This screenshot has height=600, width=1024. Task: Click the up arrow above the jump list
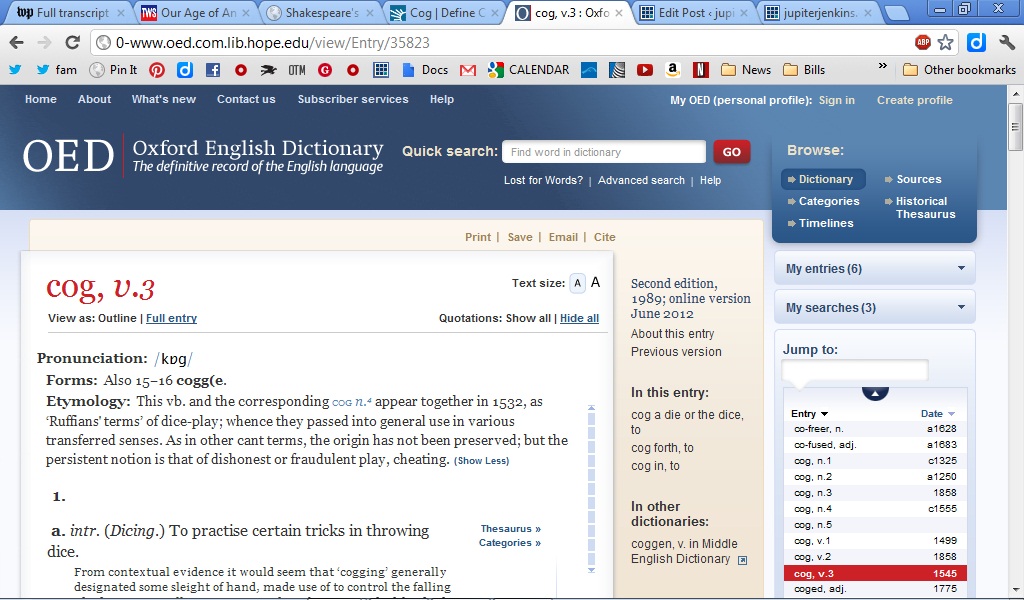875,393
